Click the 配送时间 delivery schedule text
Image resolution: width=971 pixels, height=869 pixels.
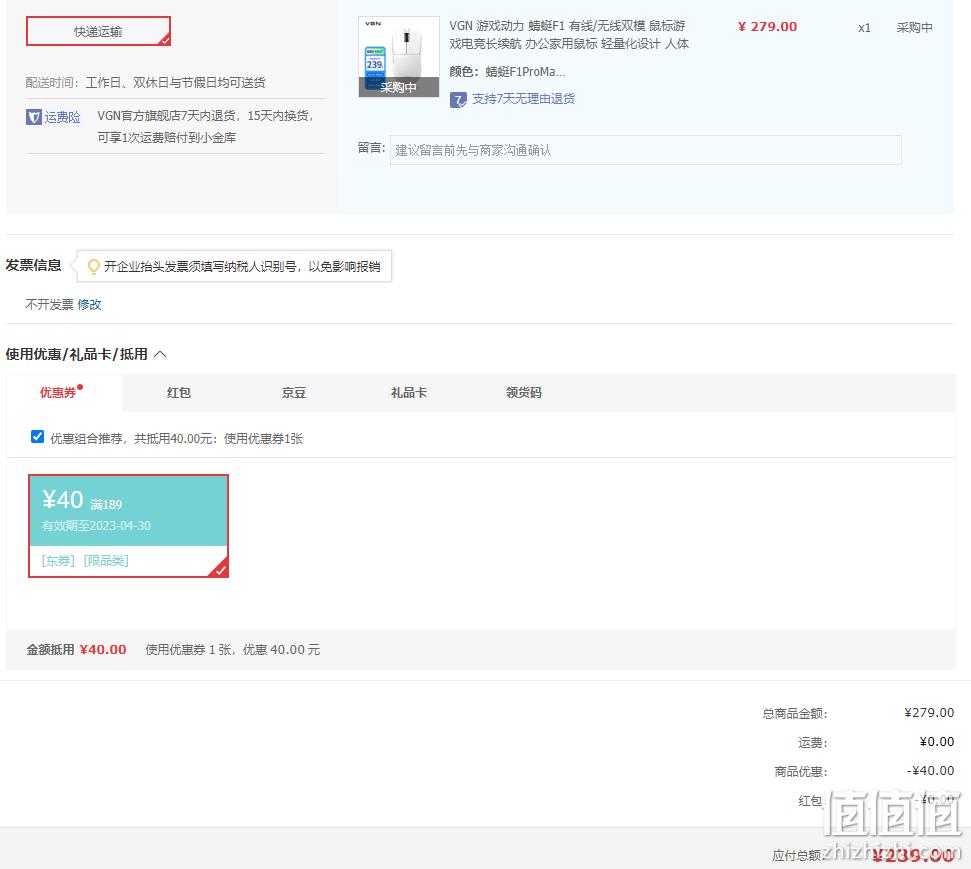[x=146, y=82]
